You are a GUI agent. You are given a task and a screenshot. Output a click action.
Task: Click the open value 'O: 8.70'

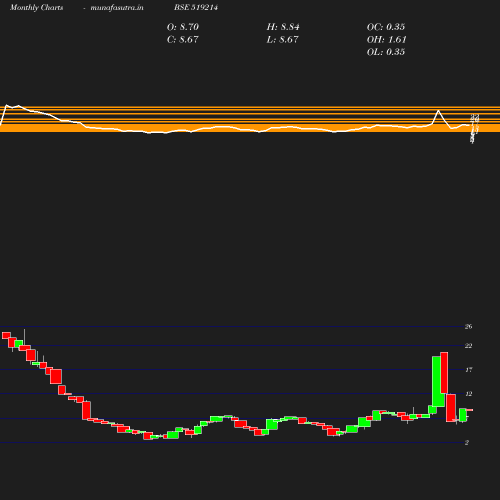(183, 27)
